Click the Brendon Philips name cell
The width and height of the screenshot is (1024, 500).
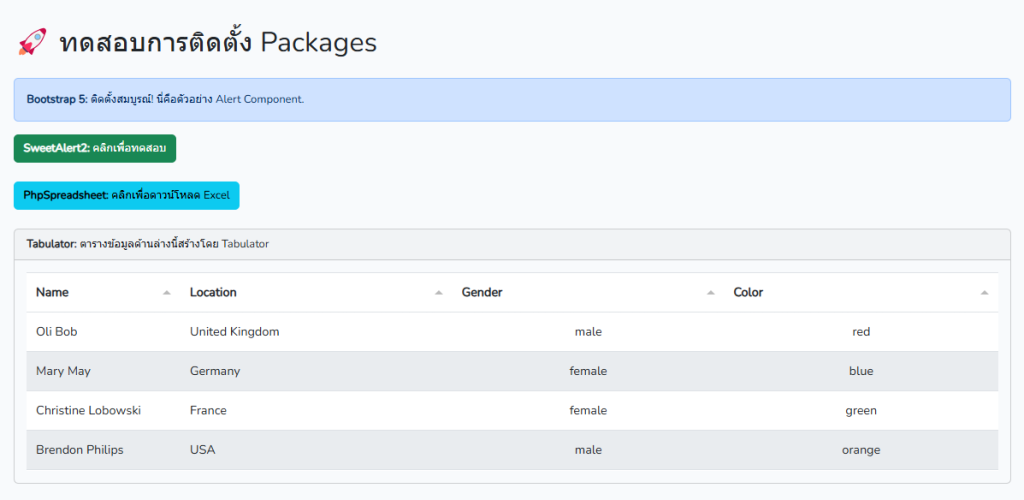pyautogui.click(x=80, y=450)
